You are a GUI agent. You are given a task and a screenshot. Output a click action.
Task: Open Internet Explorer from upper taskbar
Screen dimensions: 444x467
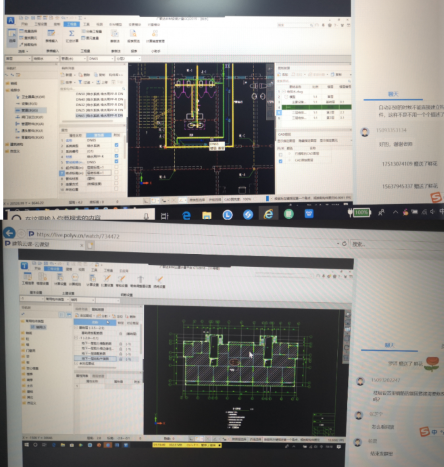tap(268, 214)
